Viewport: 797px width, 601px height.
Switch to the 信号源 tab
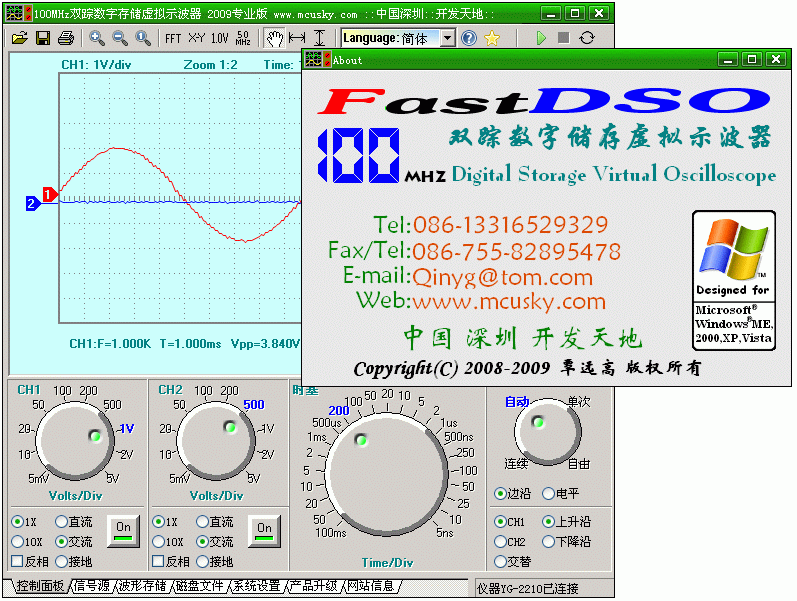pyautogui.click(x=91, y=586)
